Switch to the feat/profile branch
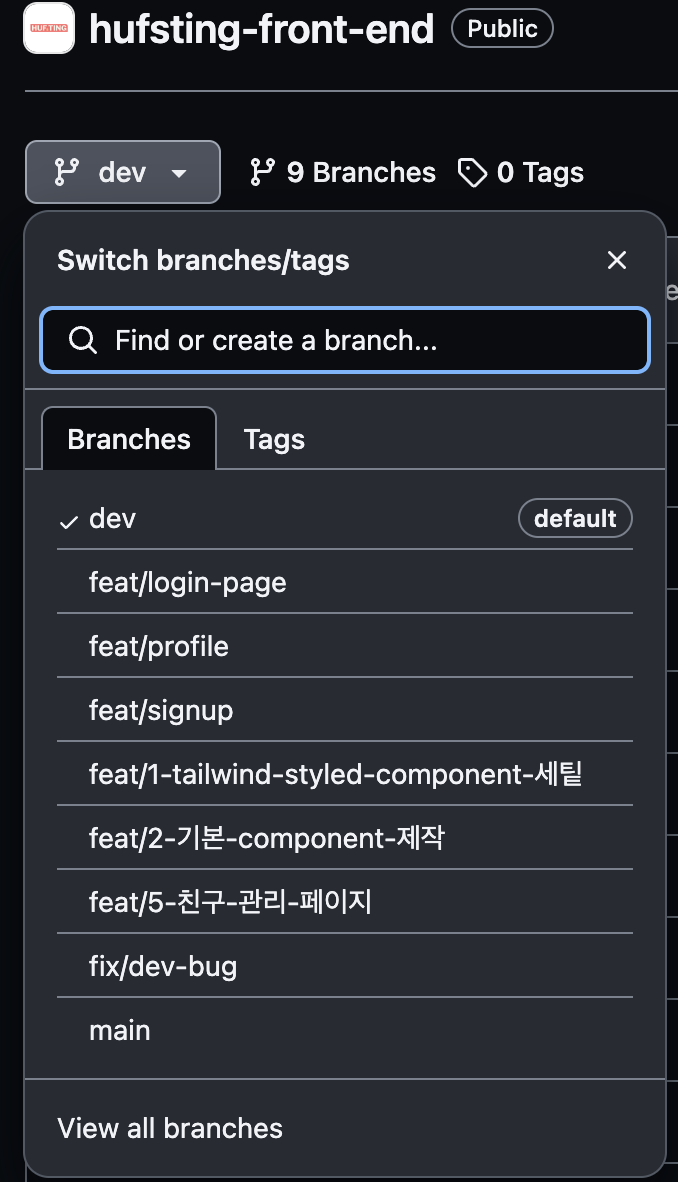The height and width of the screenshot is (1182, 678). click(159, 646)
